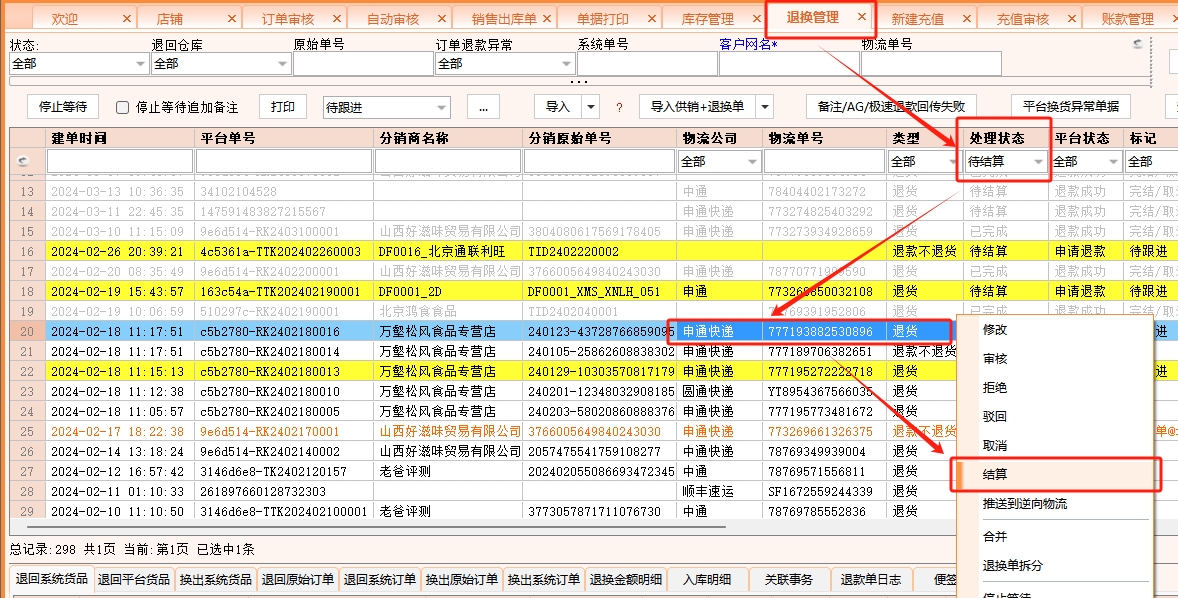
Task: Close the 退换管理 tab
Action: click(862, 17)
